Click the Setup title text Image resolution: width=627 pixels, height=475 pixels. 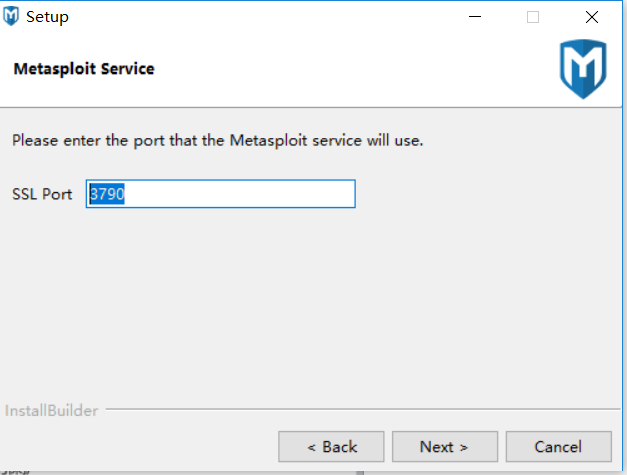point(48,17)
